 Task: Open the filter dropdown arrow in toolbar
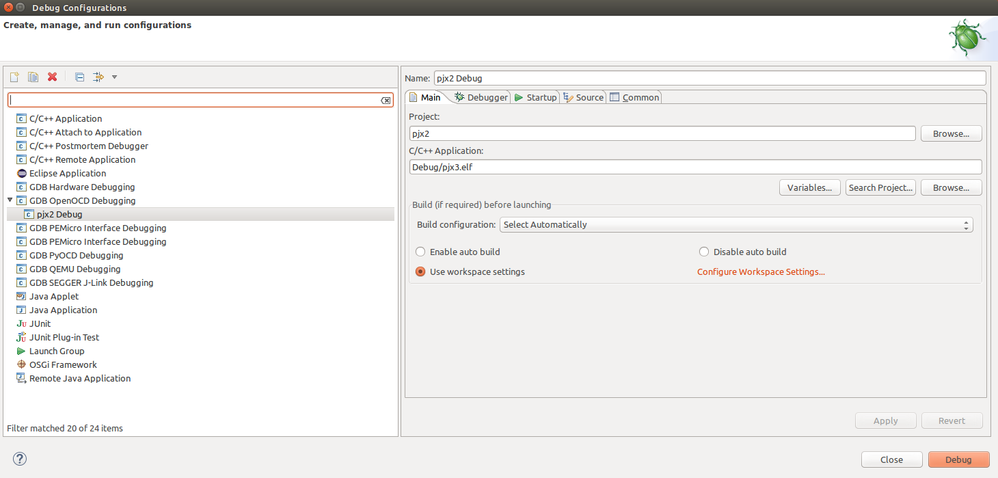[114, 77]
